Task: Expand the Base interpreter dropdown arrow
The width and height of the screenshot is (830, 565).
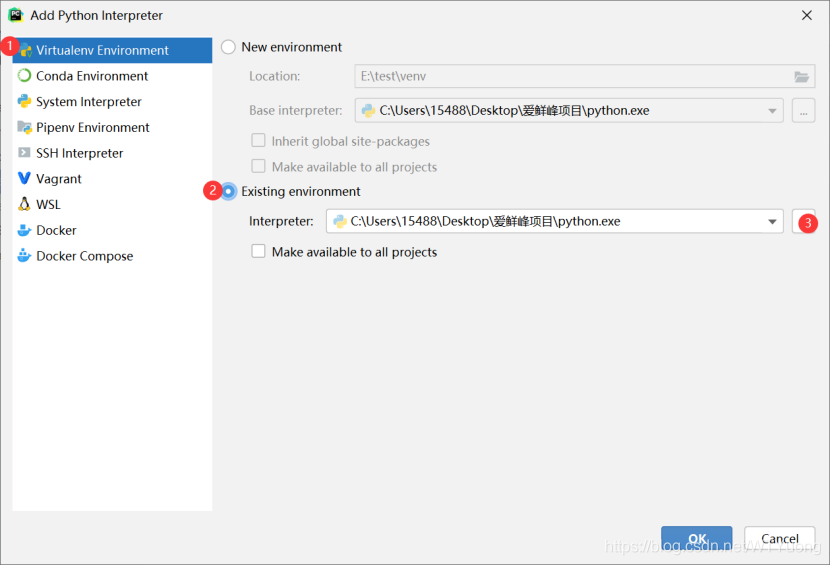Action: (772, 111)
